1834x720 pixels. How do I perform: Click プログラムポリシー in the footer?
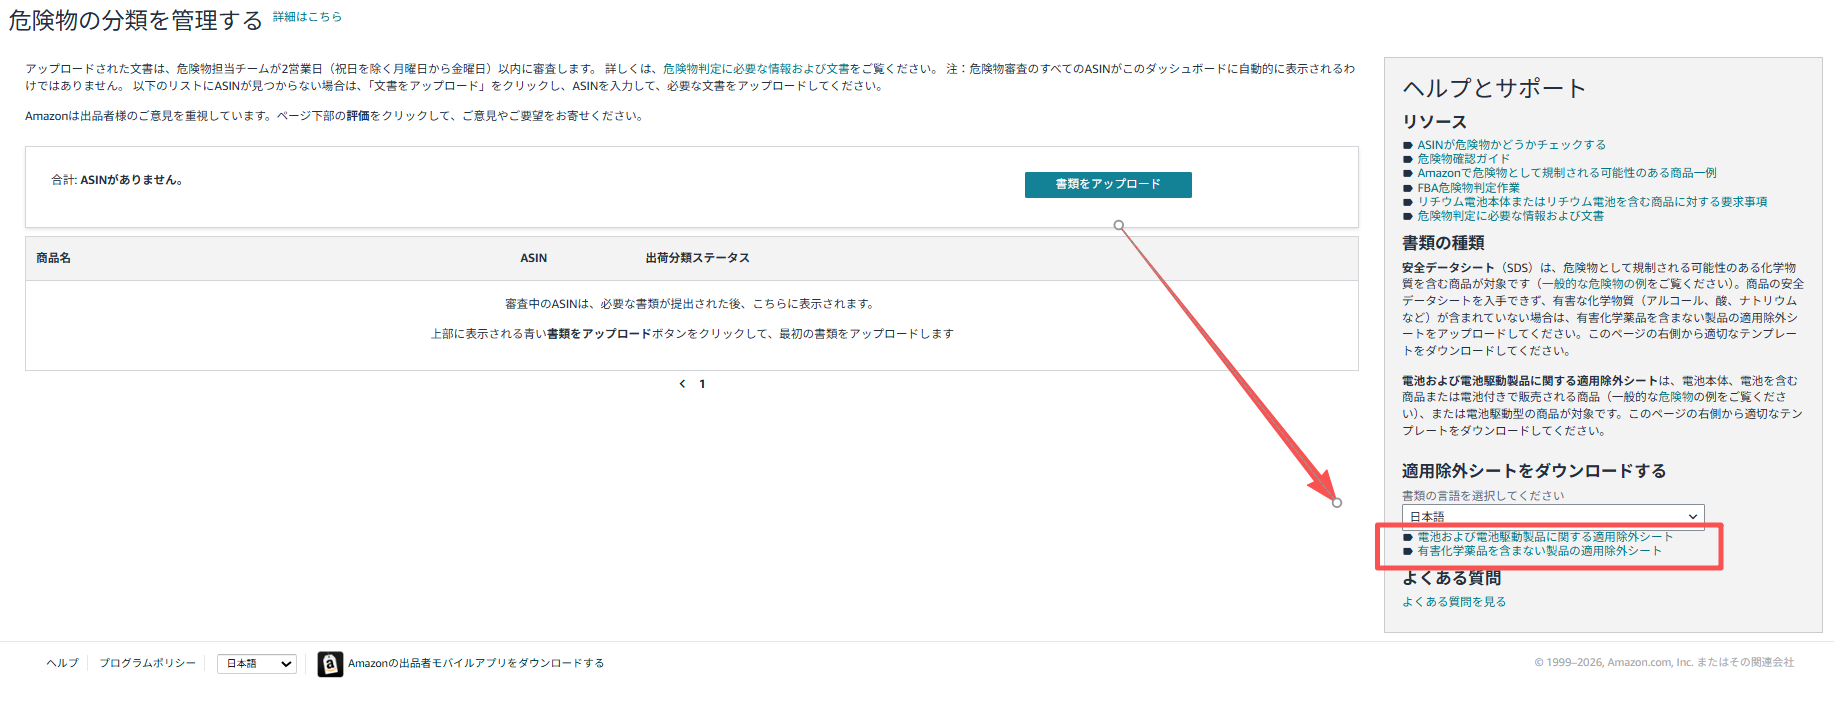coord(147,663)
